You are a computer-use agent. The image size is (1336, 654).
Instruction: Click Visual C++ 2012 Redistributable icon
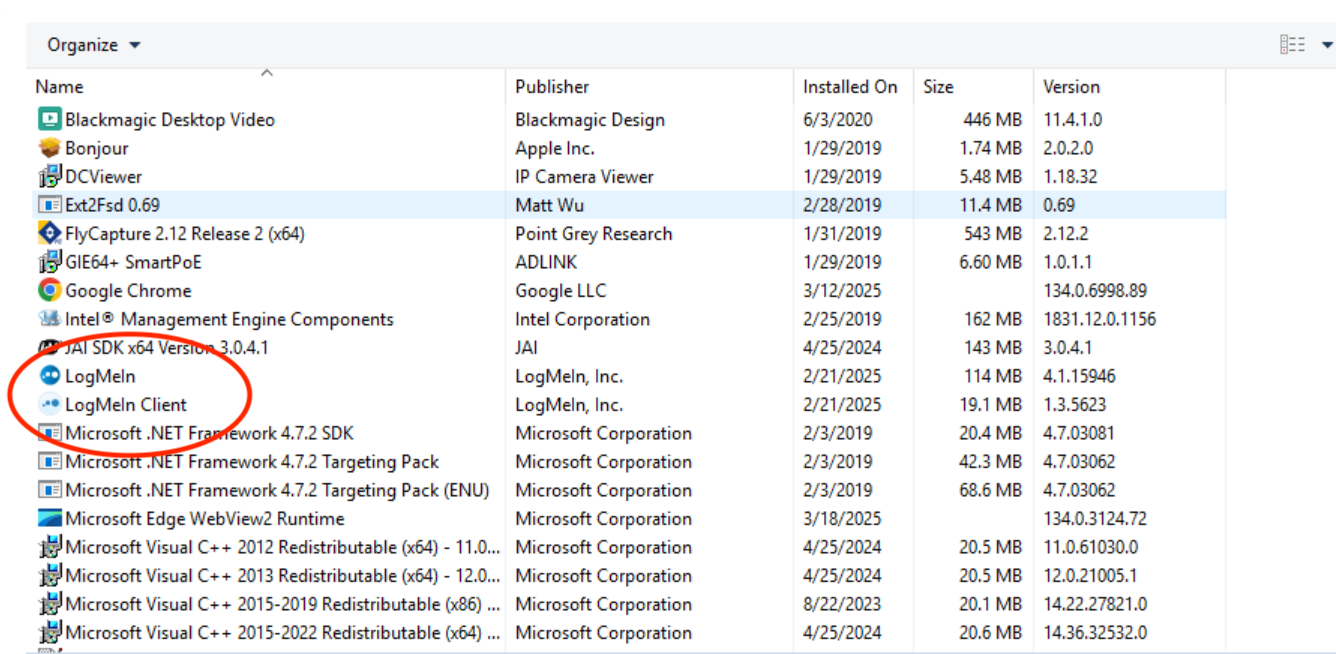[x=49, y=547]
